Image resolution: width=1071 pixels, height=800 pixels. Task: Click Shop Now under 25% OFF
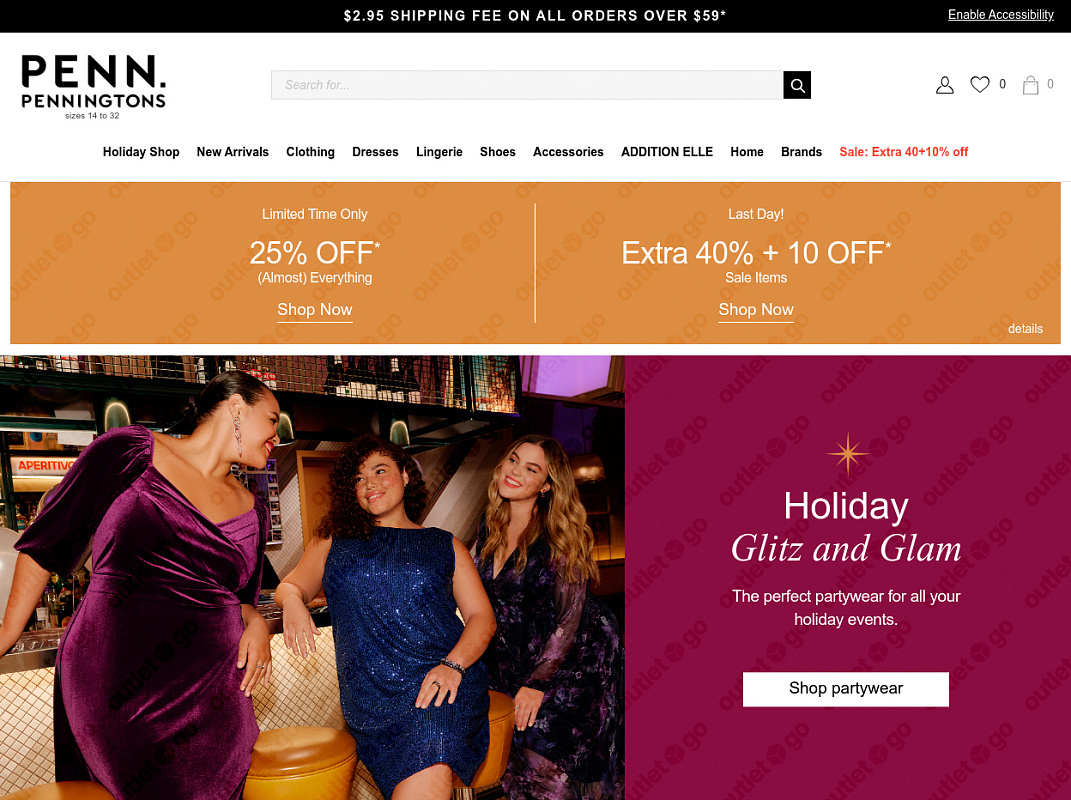[315, 310]
